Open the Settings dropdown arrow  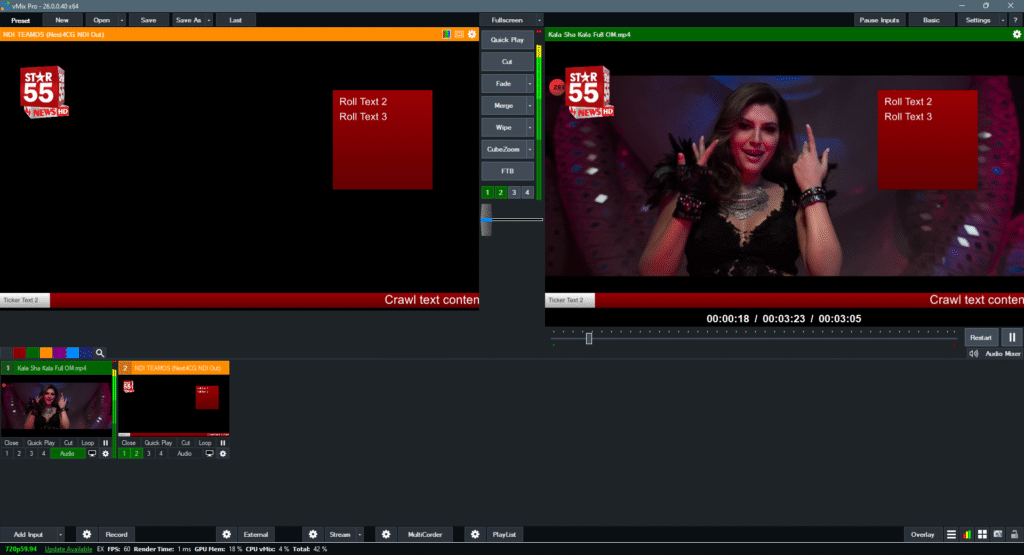coord(1003,20)
